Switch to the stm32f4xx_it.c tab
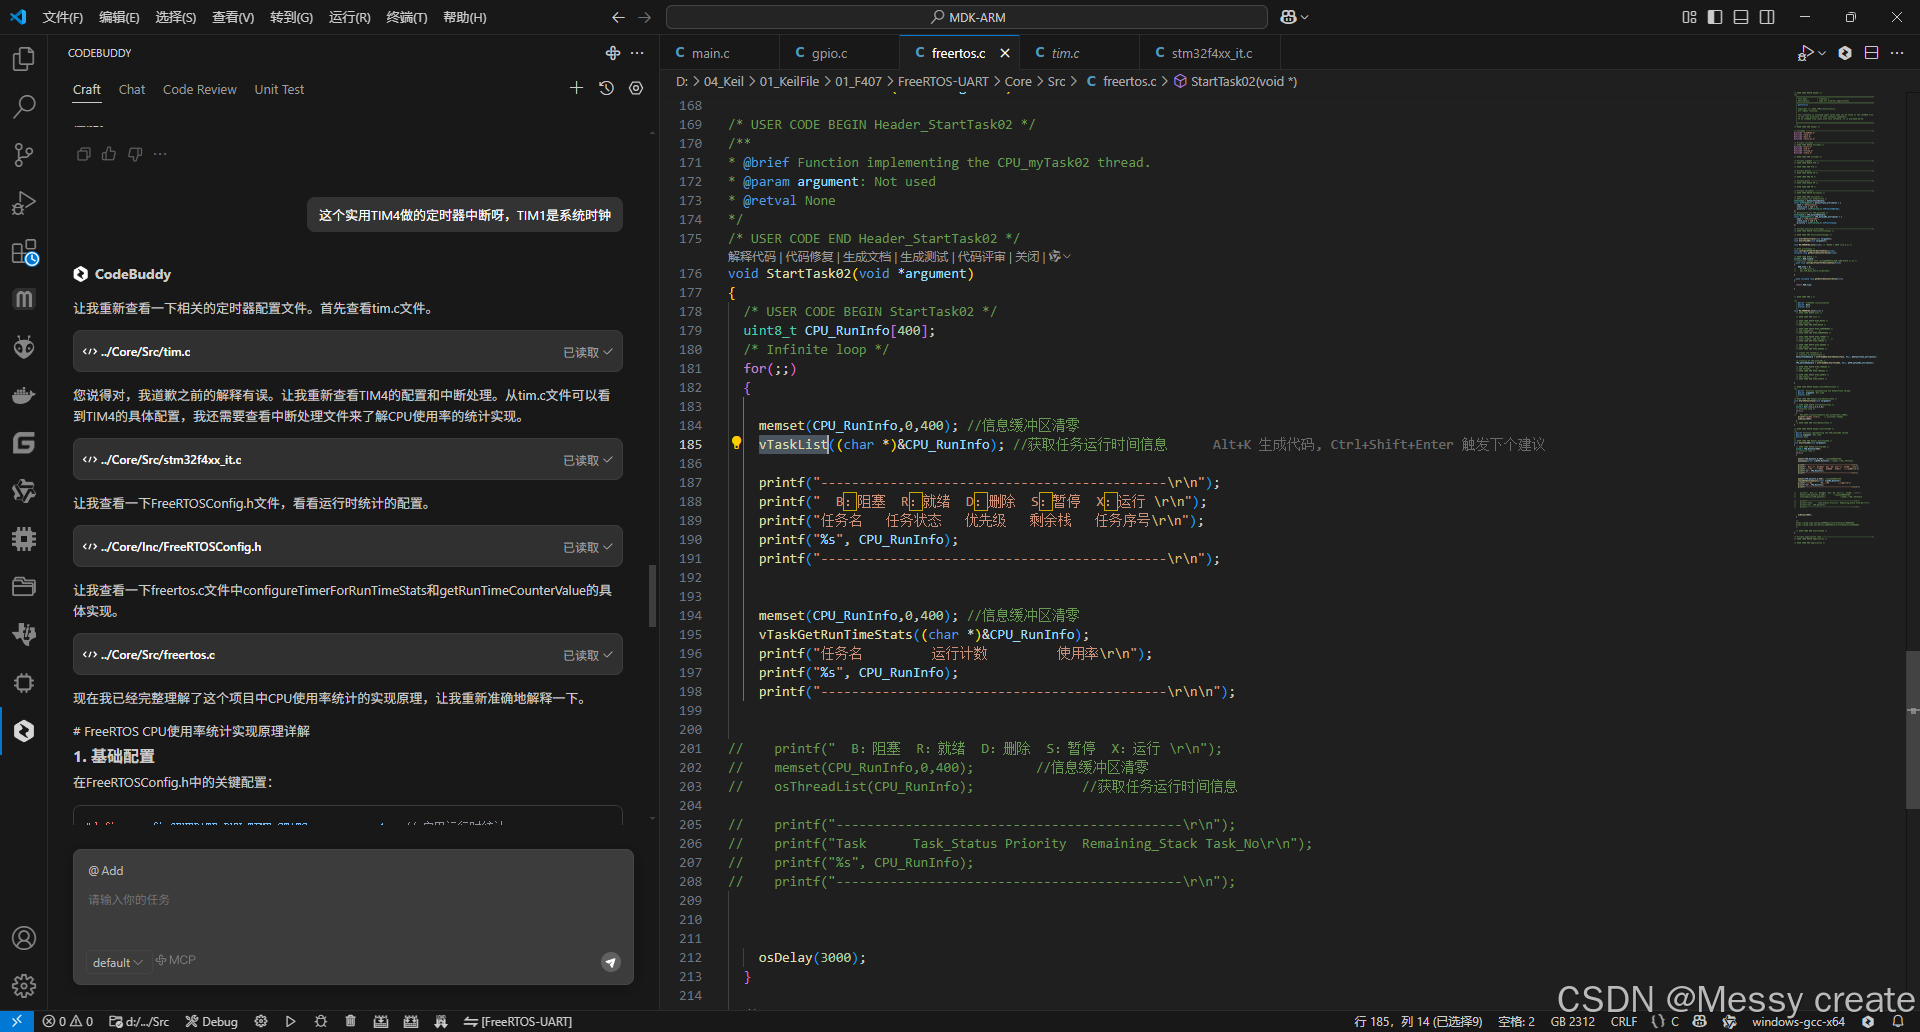Image resolution: width=1920 pixels, height=1032 pixels. tap(1211, 53)
